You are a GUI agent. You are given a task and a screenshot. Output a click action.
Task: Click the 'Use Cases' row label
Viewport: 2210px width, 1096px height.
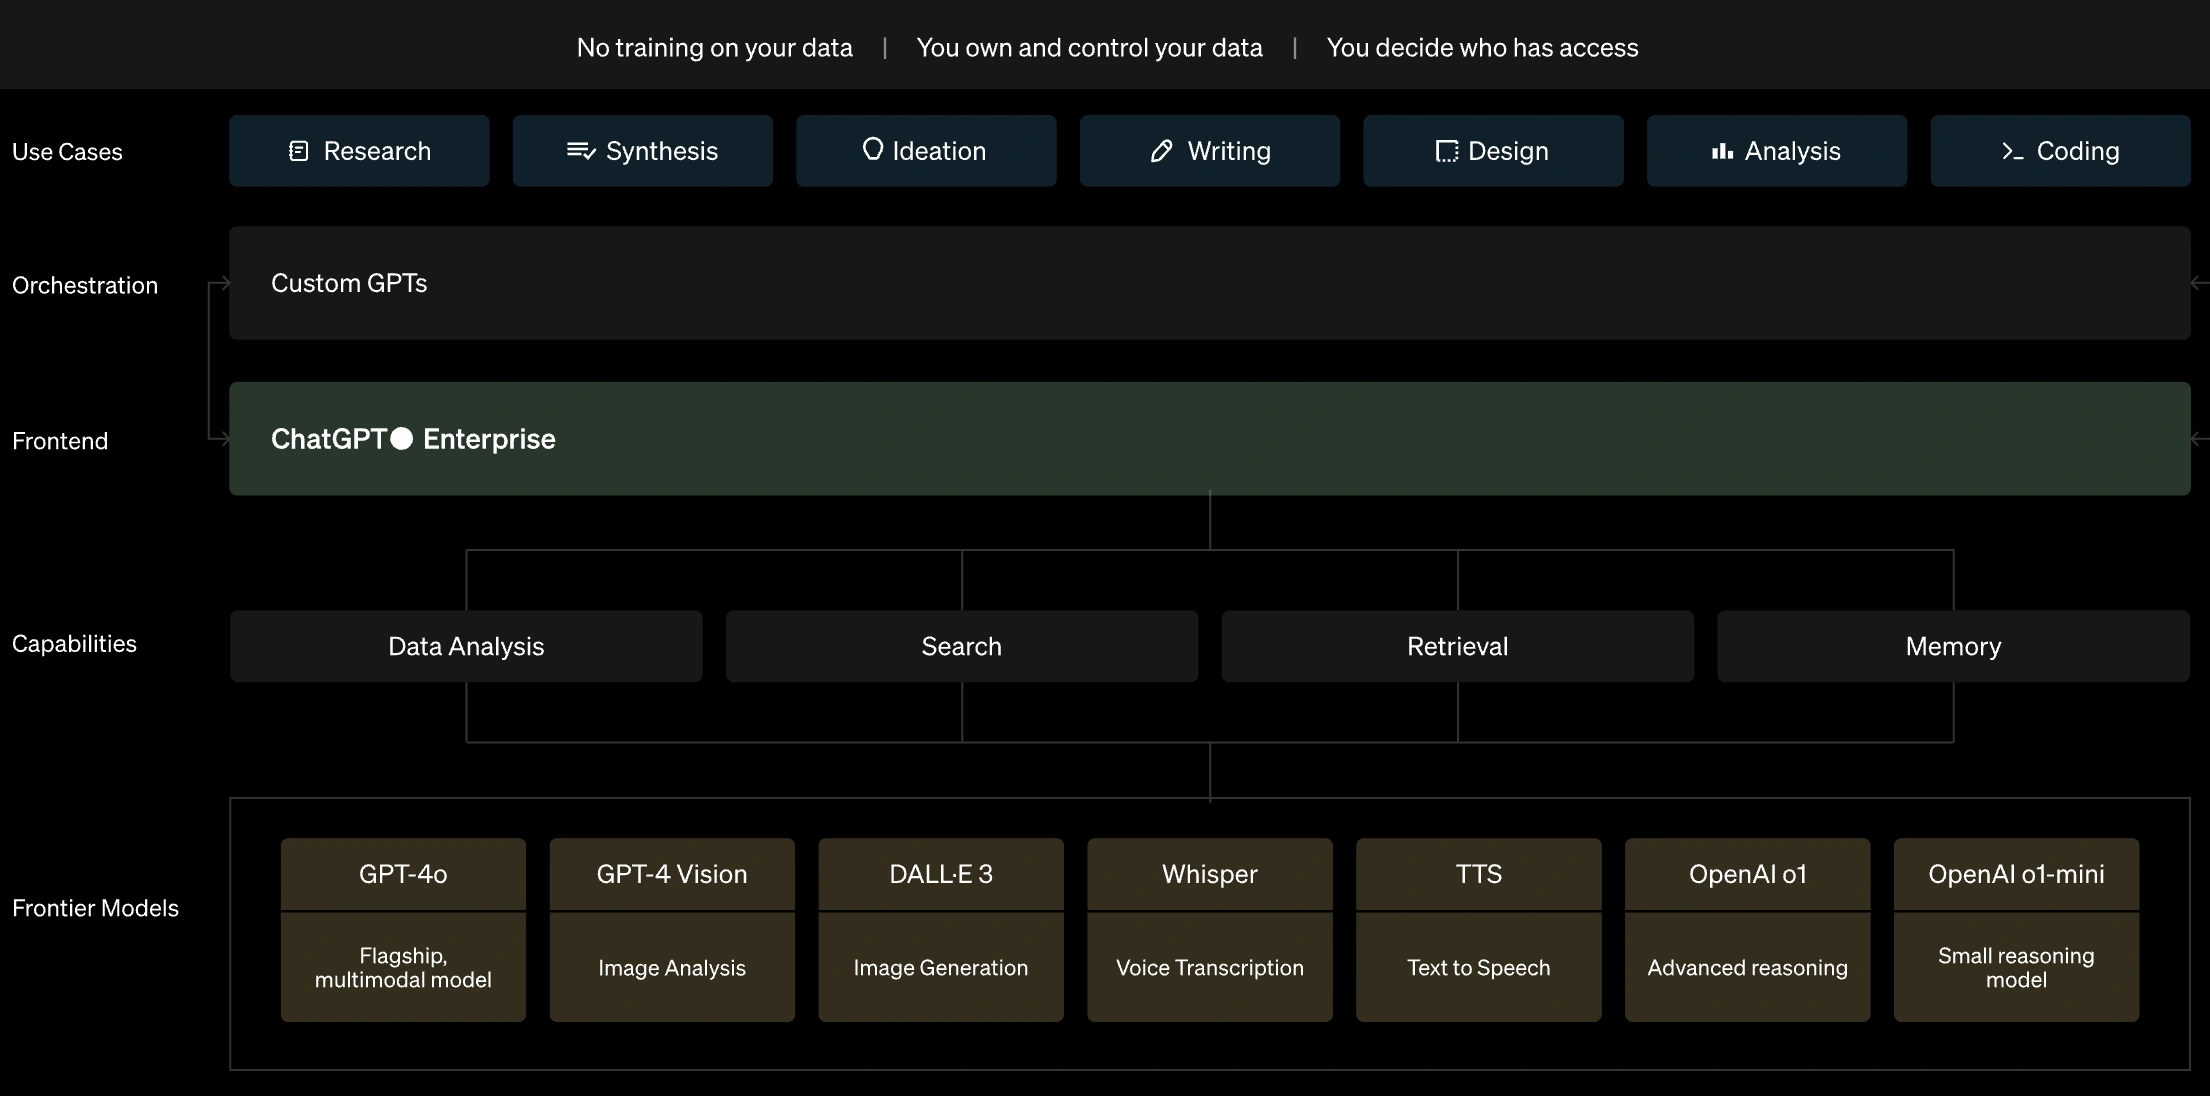67,152
